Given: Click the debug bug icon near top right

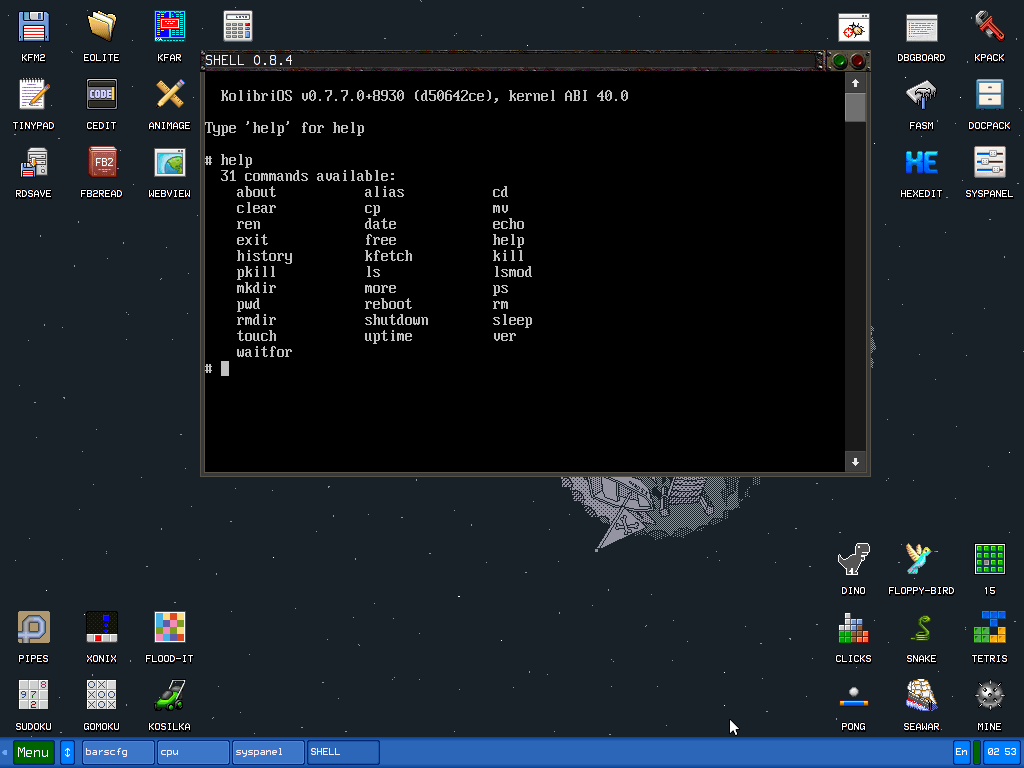Looking at the screenshot, I should [x=853, y=27].
